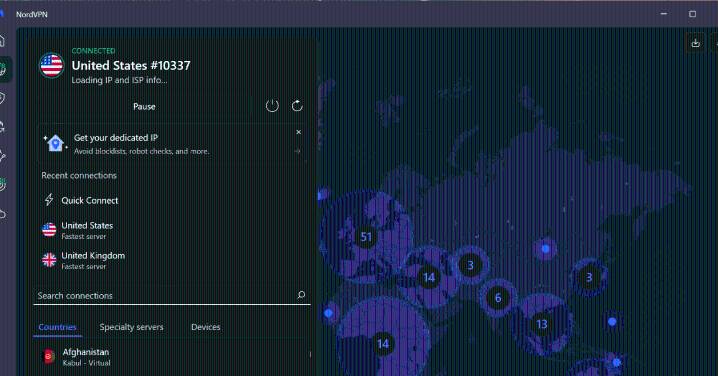The height and width of the screenshot is (376, 718).
Task: Select the 14 cluster over Middle East
Action: click(x=429, y=277)
